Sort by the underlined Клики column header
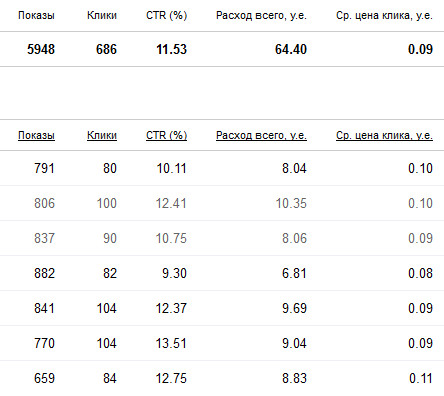The height and width of the screenshot is (396, 444). [x=102, y=135]
